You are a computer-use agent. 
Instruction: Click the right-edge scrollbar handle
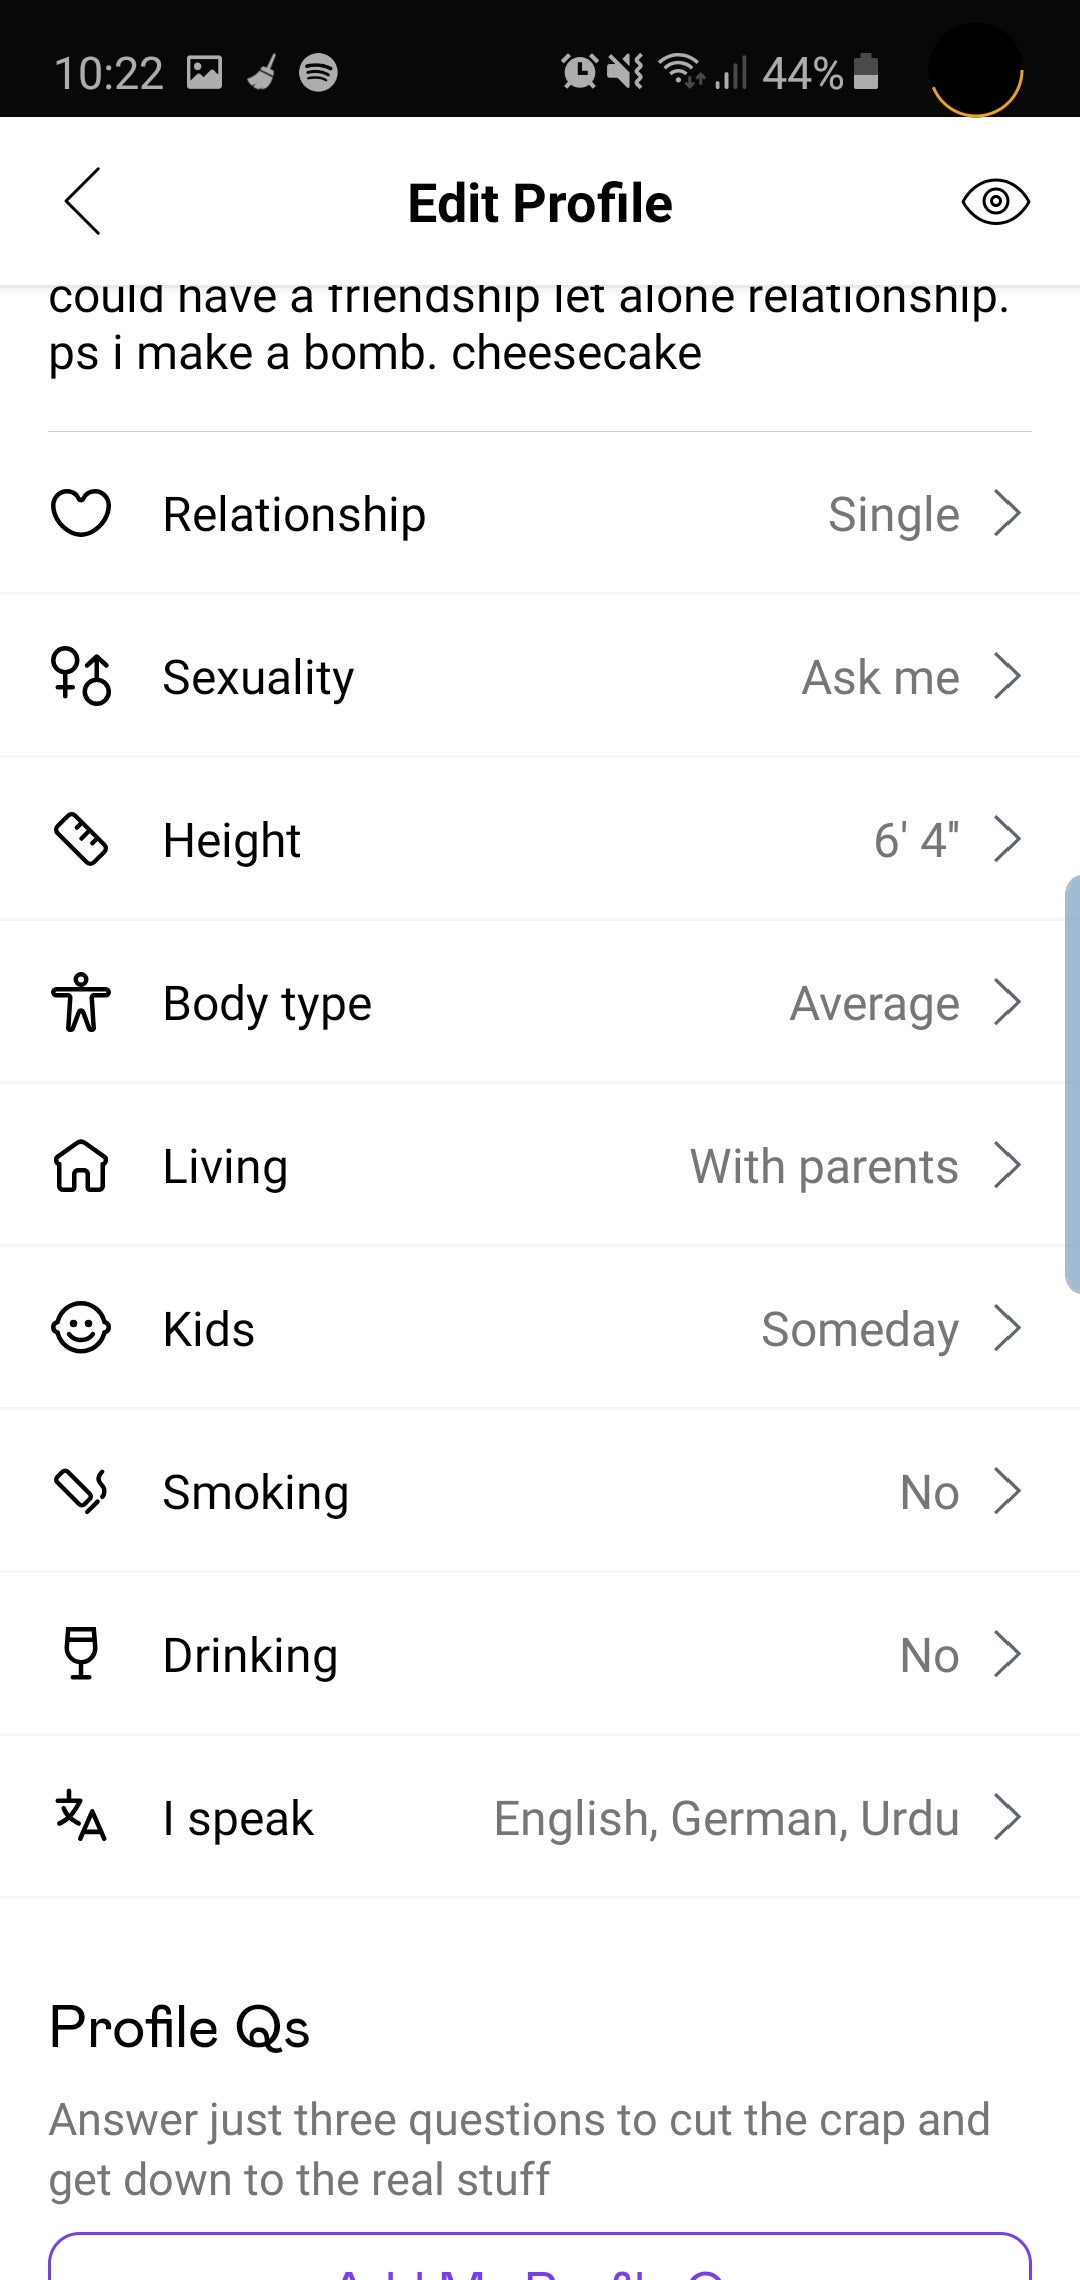click(x=1072, y=1085)
